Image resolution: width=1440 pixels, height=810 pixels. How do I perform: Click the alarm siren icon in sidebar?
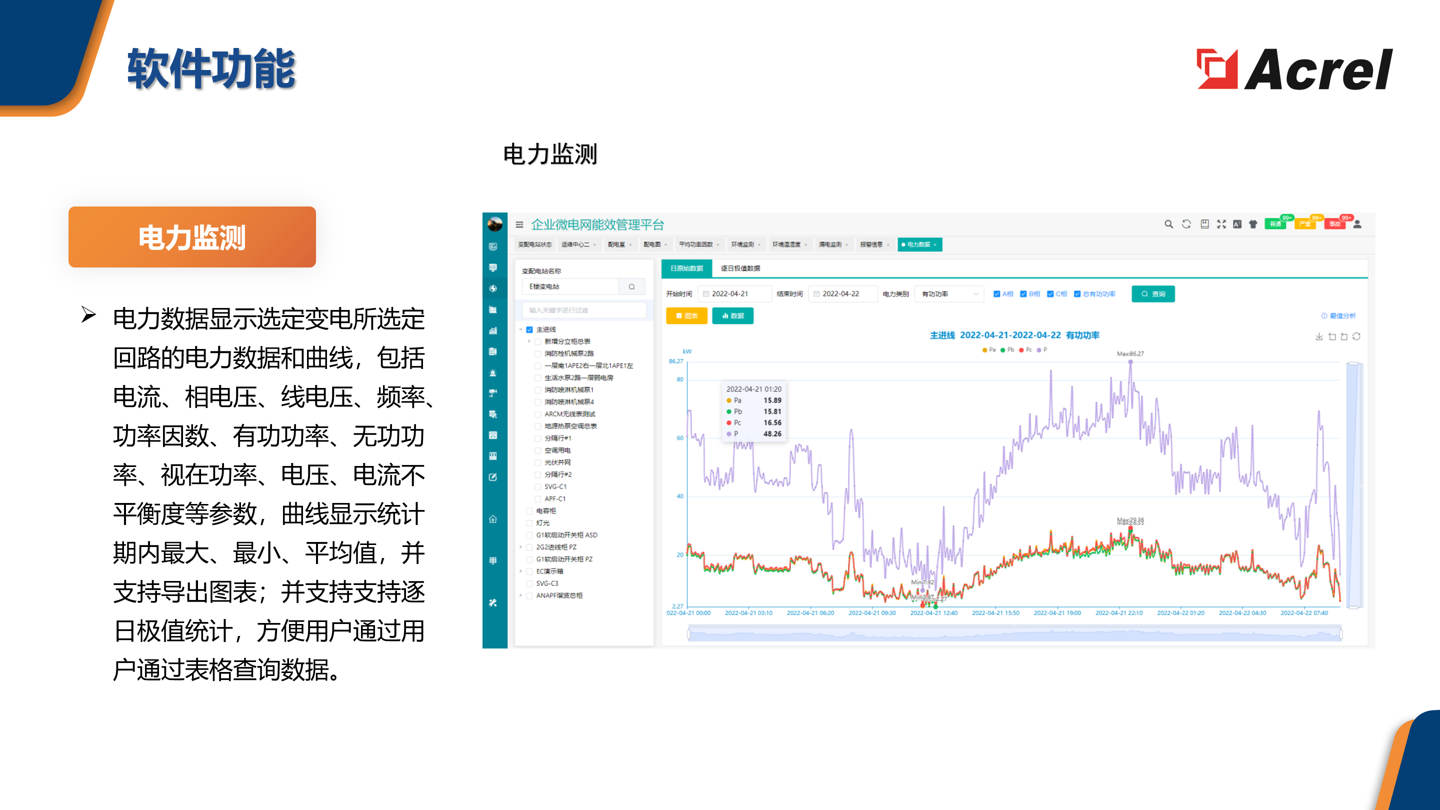(x=493, y=372)
